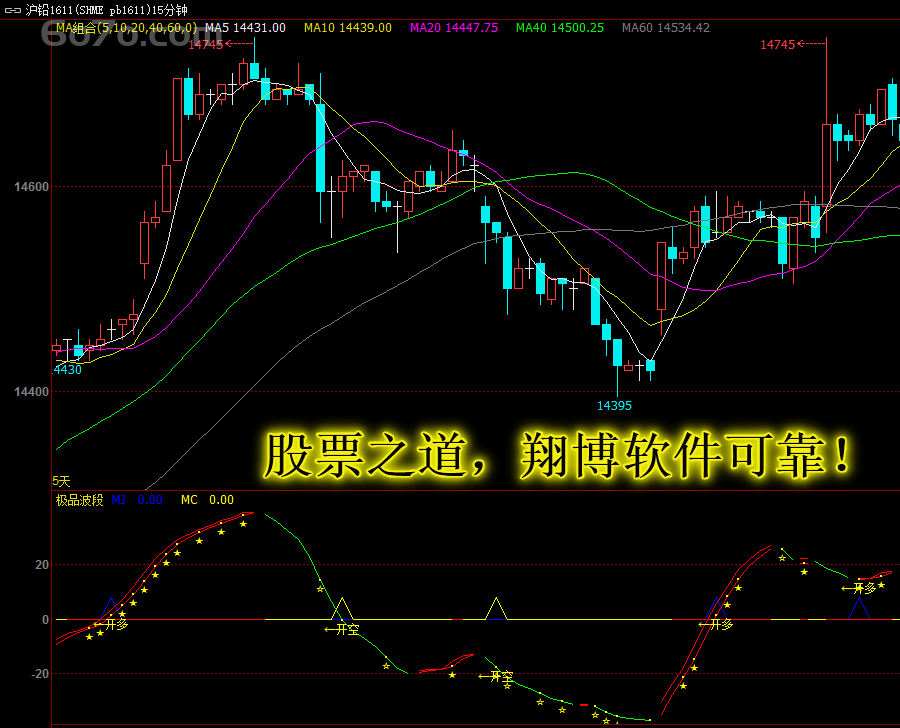Select the -20 level label on the indicator axis

(x=40, y=673)
